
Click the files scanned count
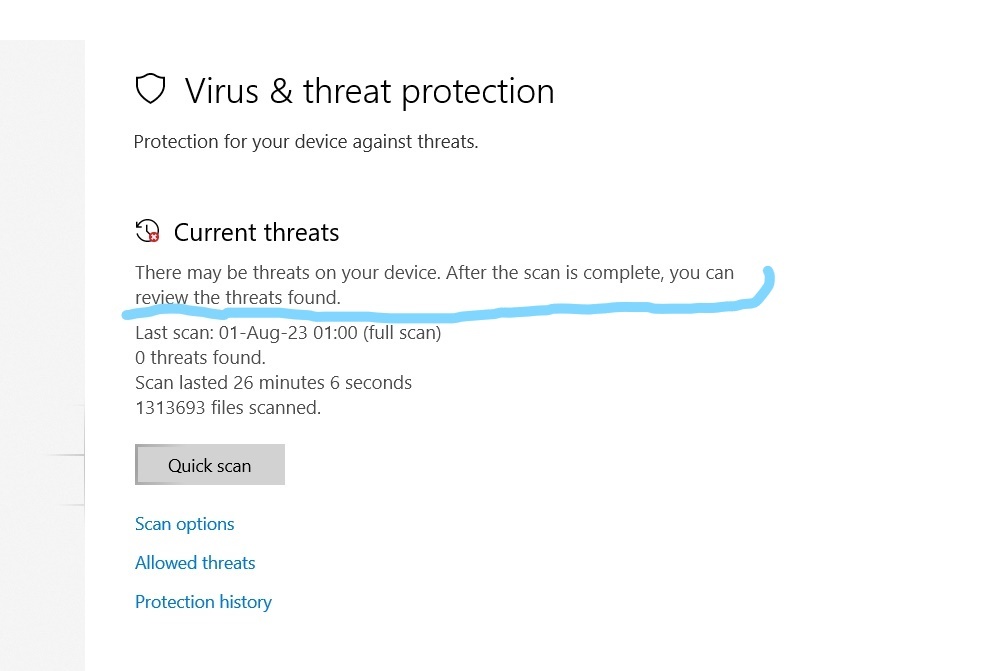click(227, 407)
